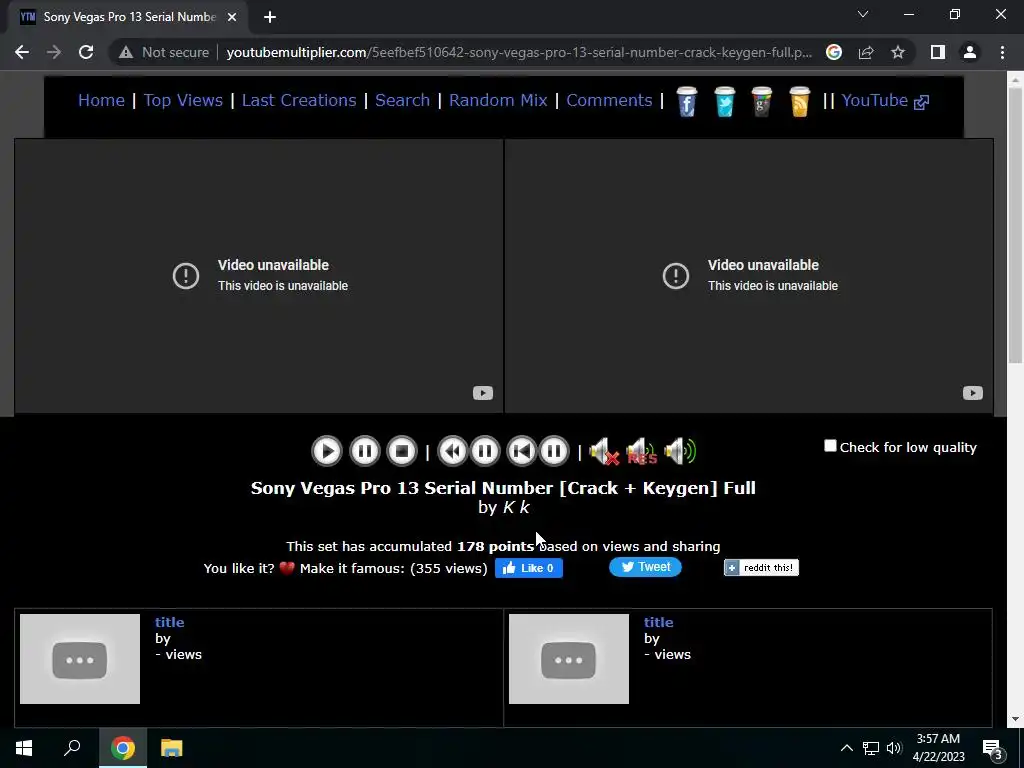Click Chrome in the taskbar

[123, 748]
